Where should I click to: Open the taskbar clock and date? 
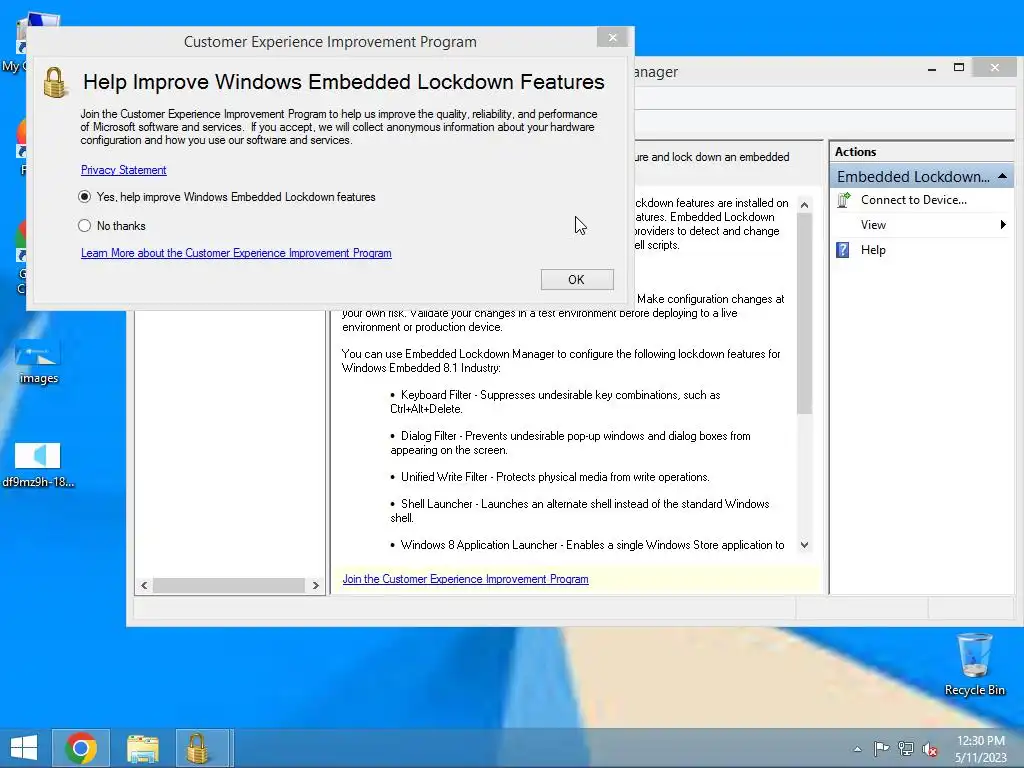point(981,748)
